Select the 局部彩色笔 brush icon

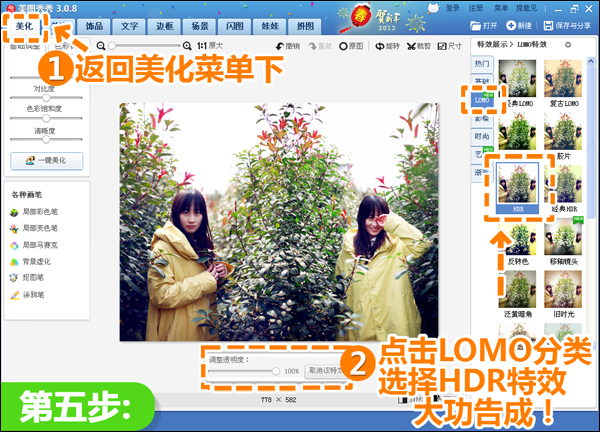(14, 212)
